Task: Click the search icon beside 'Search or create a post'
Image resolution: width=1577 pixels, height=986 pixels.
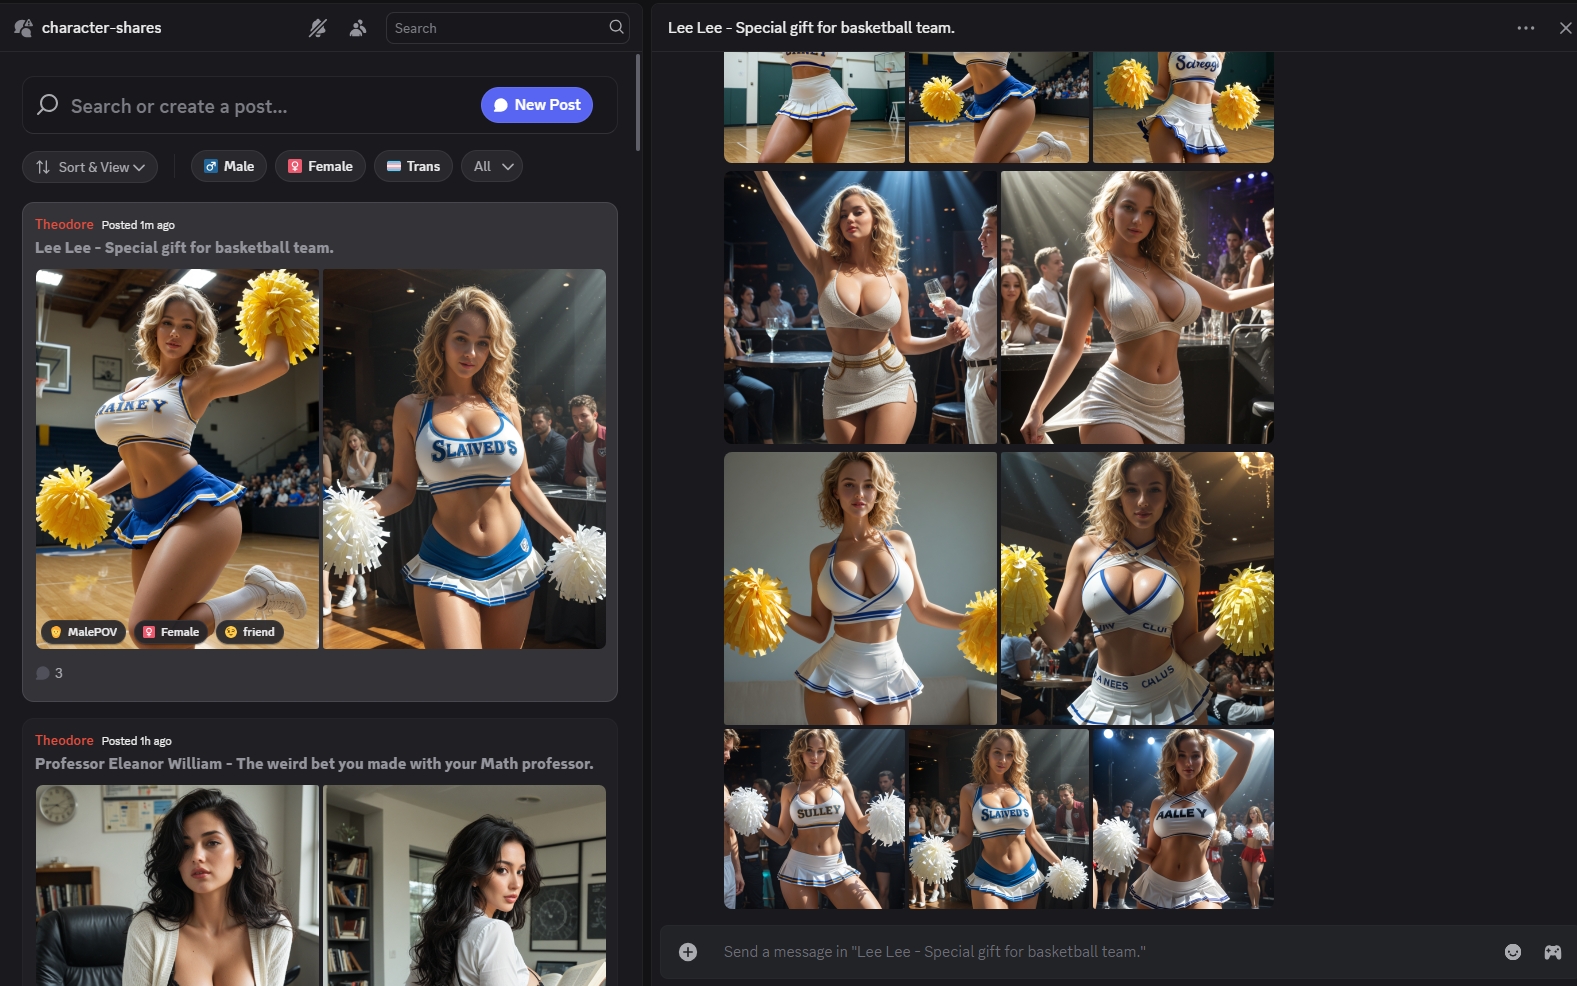Action: [47, 105]
